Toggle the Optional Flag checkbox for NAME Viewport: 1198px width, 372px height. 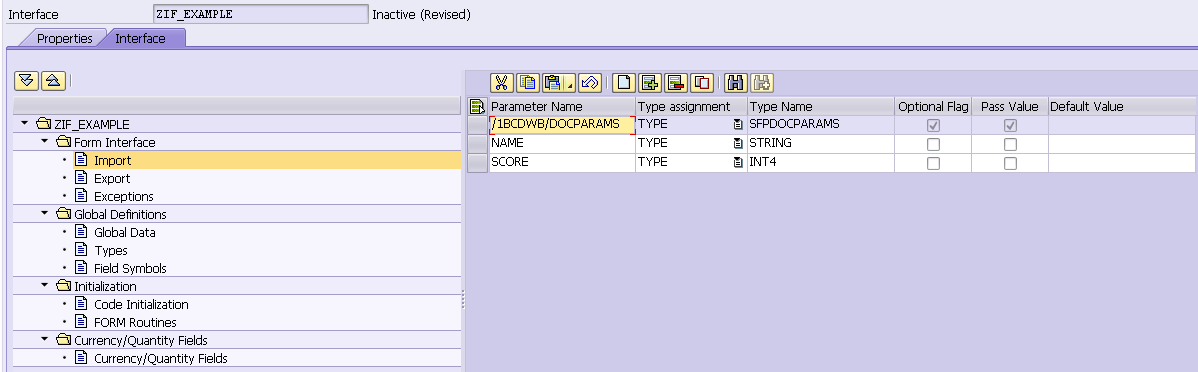pos(933,144)
